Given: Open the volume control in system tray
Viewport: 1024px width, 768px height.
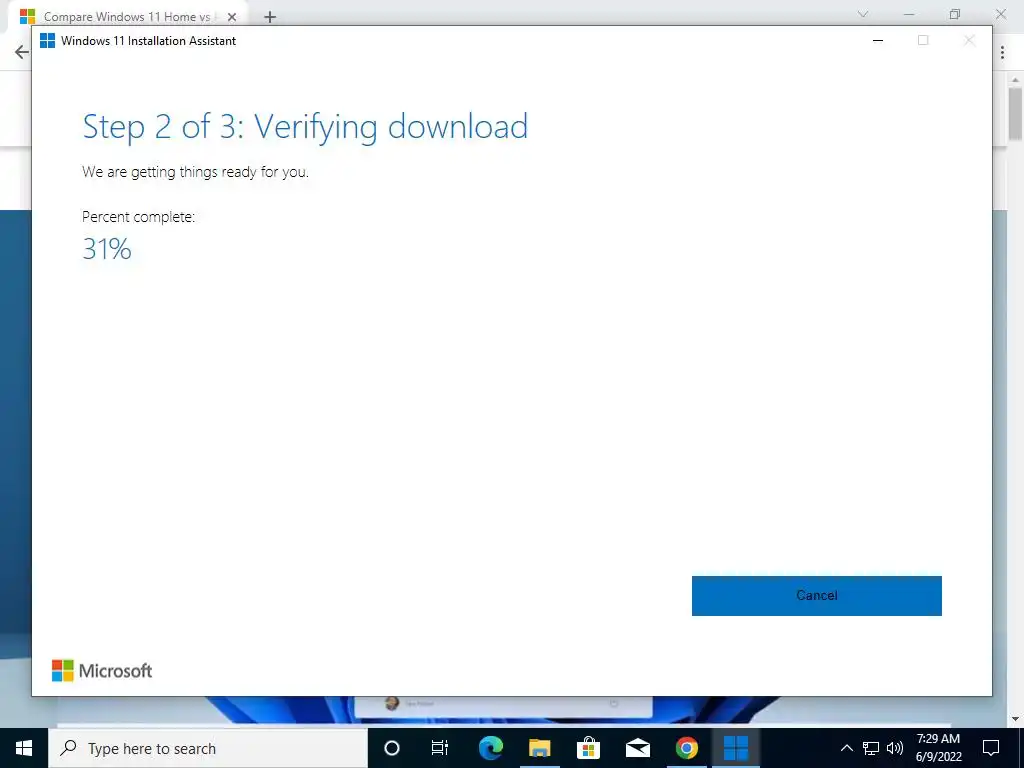Looking at the screenshot, I should click(x=895, y=748).
